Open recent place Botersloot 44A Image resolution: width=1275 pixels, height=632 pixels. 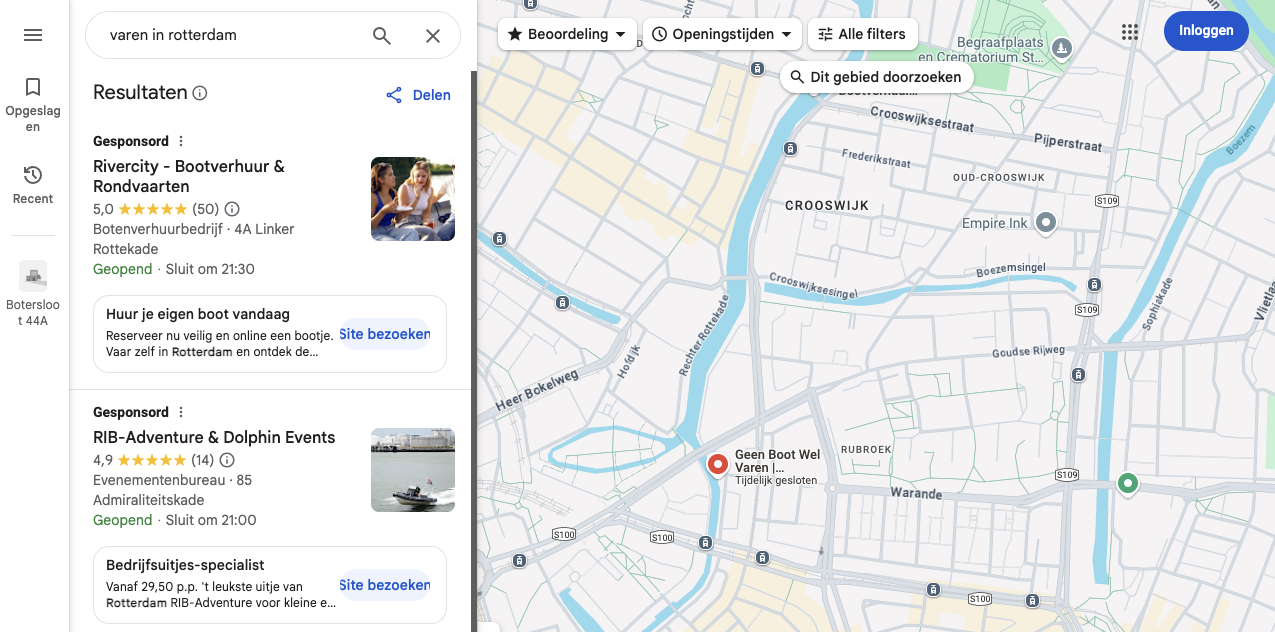(33, 294)
